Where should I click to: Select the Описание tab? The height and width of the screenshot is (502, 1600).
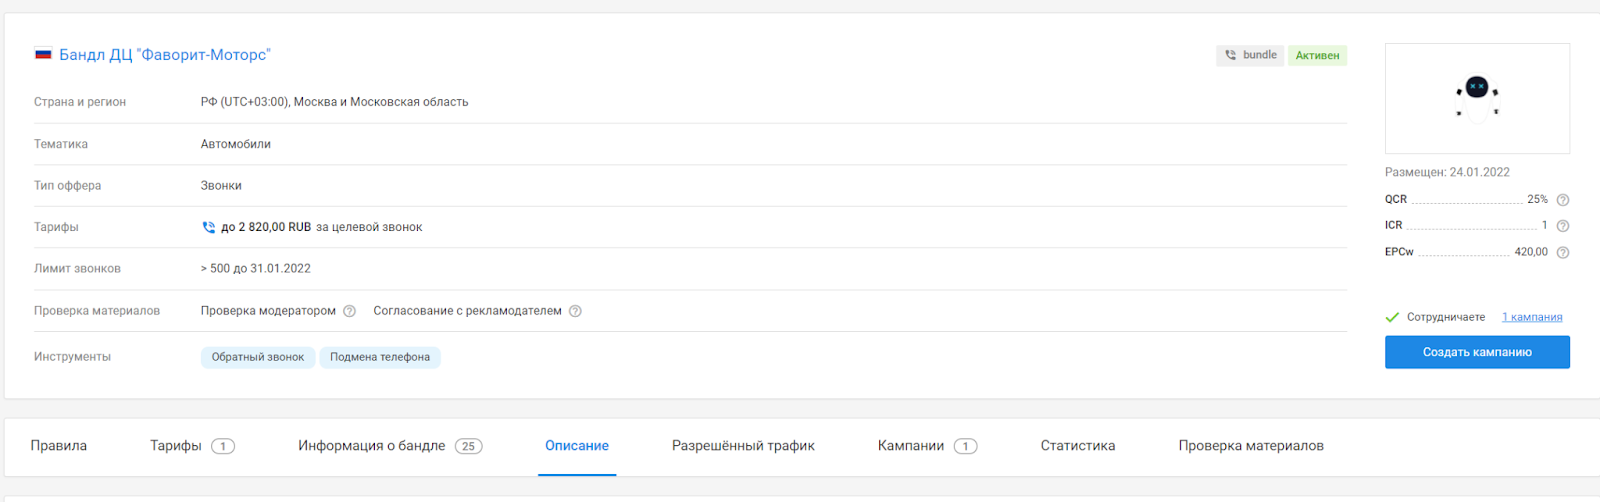click(x=577, y=446)
